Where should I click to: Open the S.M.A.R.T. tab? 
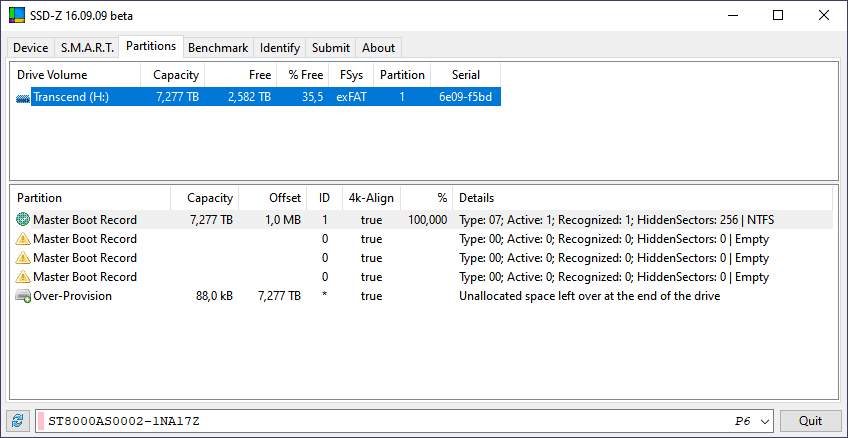pos(87,47)
